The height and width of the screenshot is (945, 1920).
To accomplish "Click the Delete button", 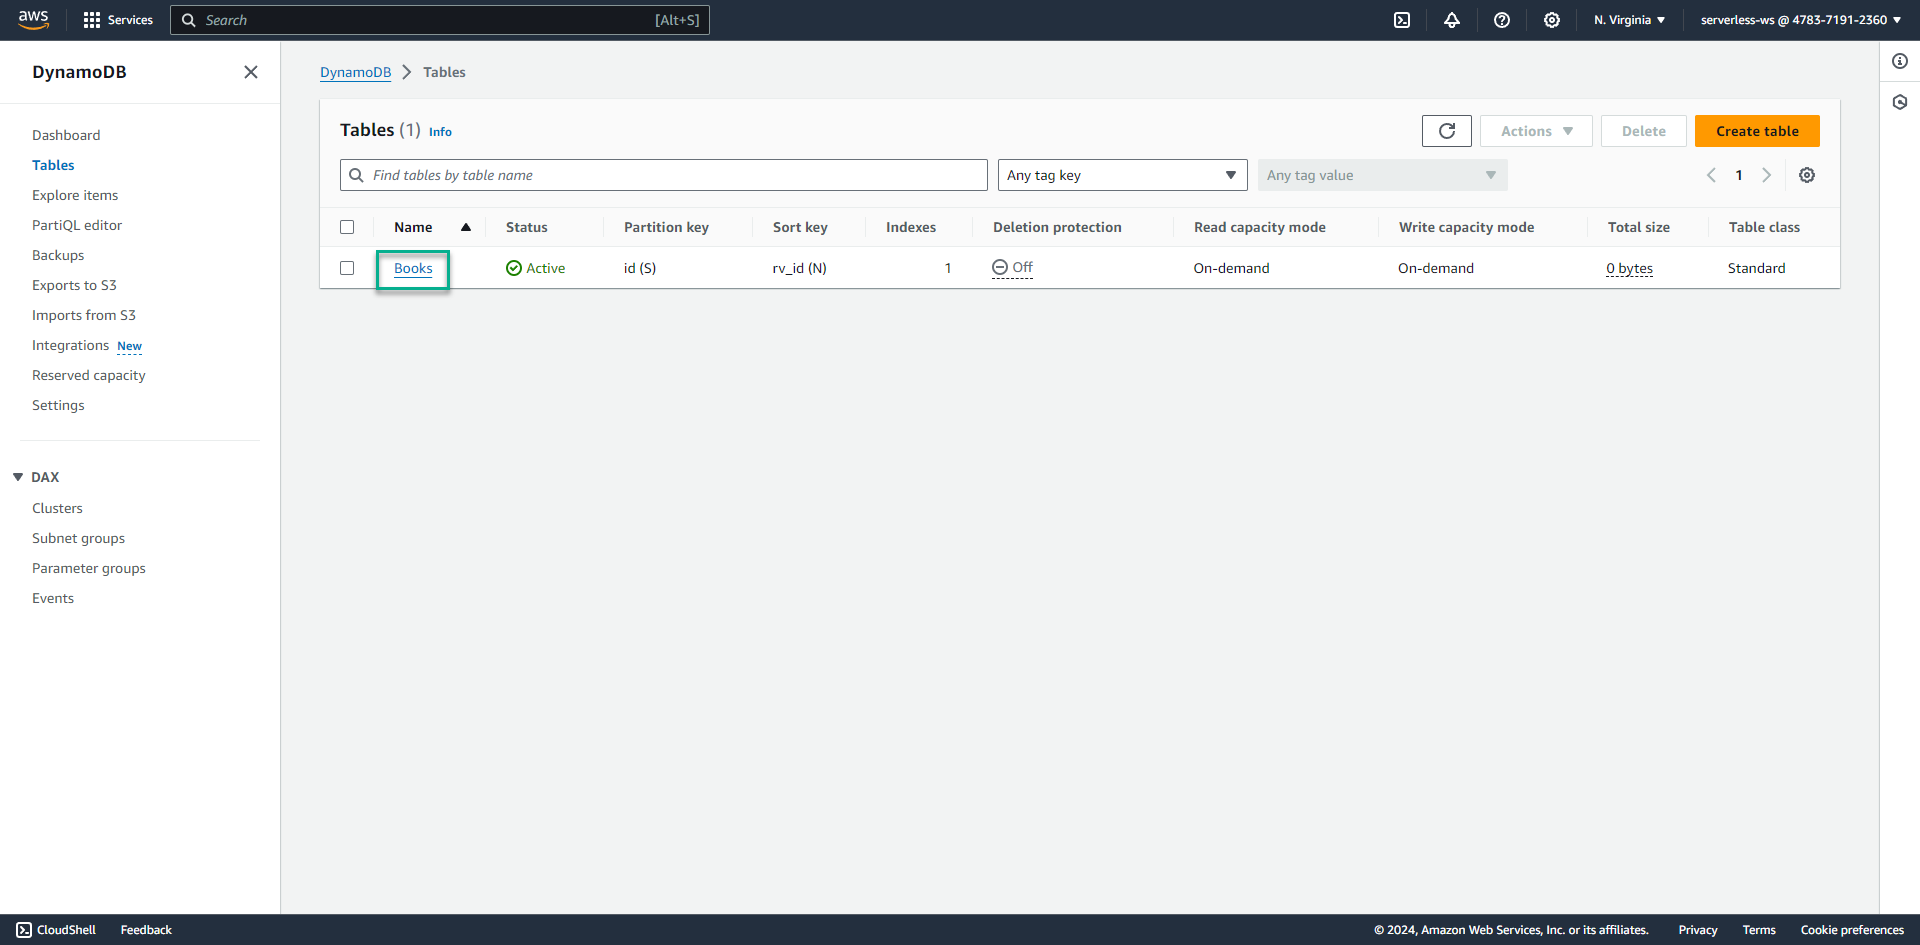I will (x=1643, y=131).
